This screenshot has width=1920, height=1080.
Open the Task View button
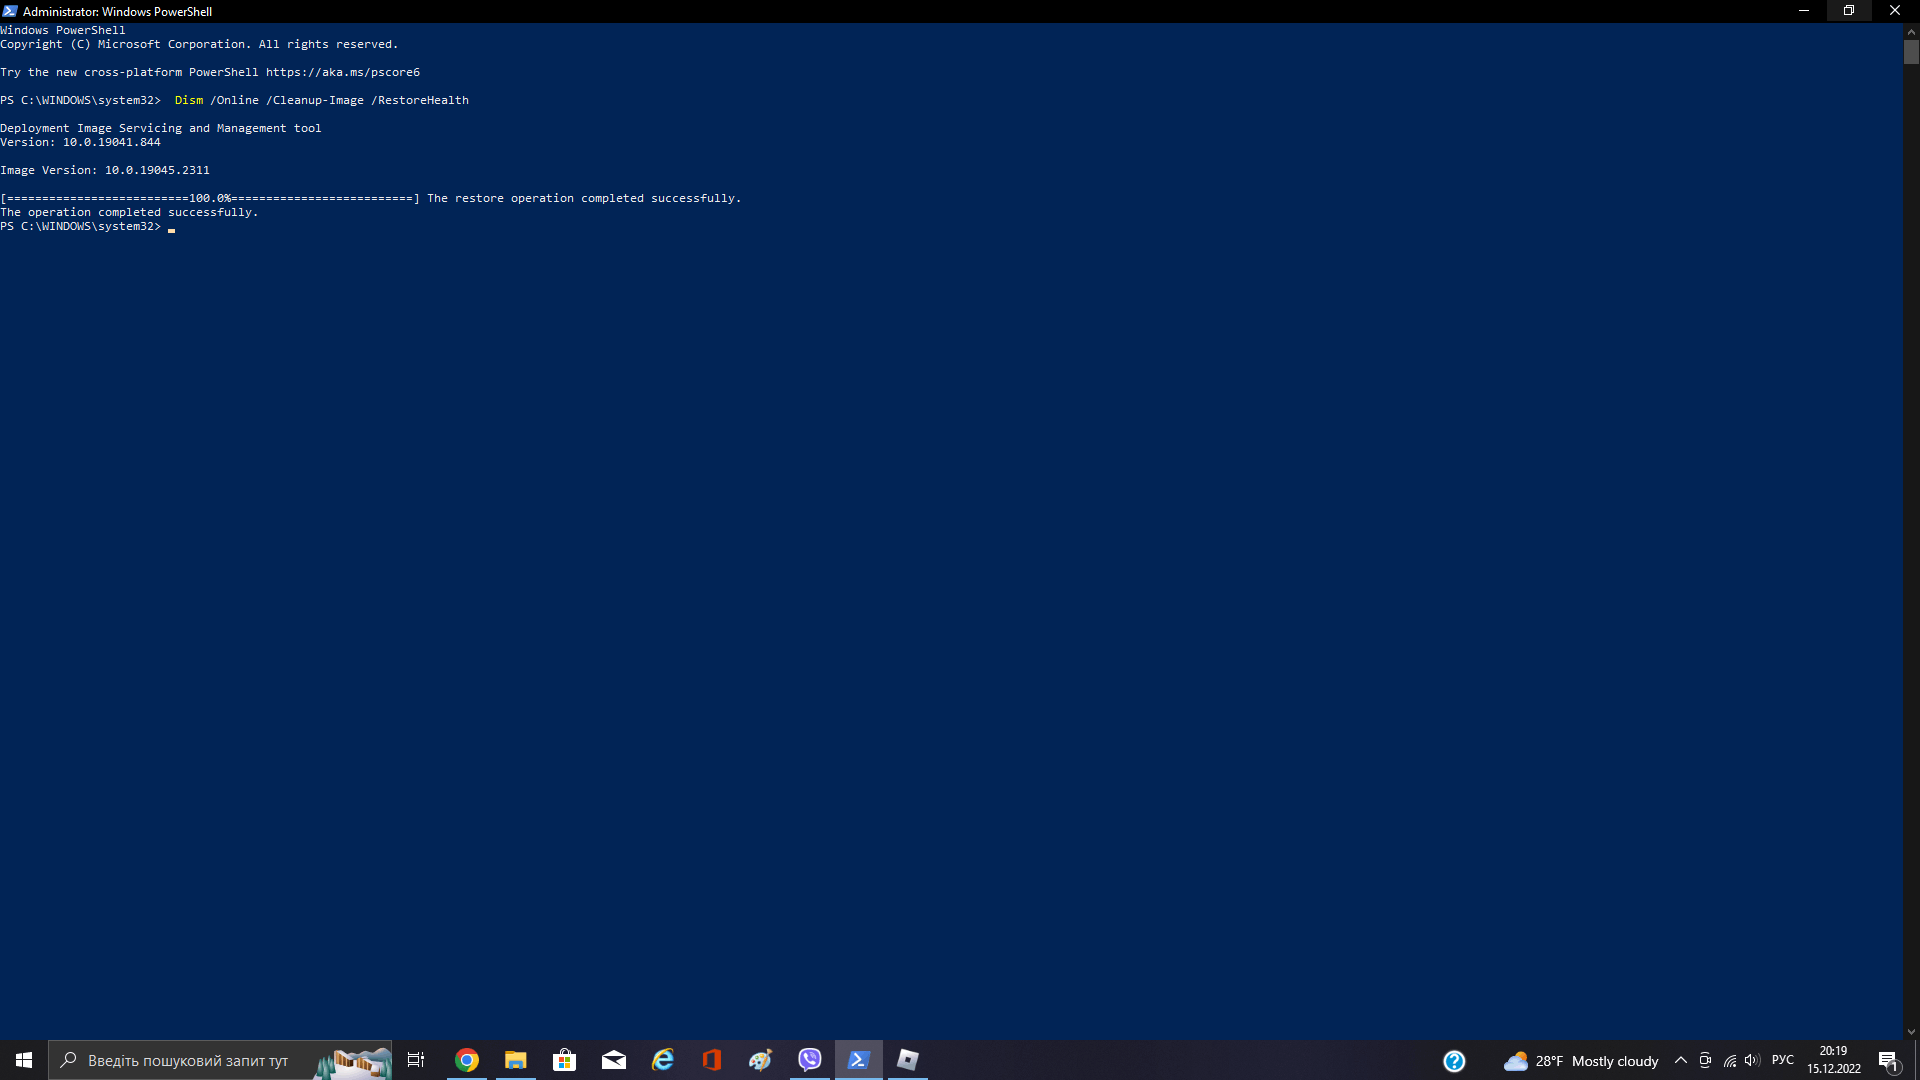pyautogui.click(x=417, y=1059)
